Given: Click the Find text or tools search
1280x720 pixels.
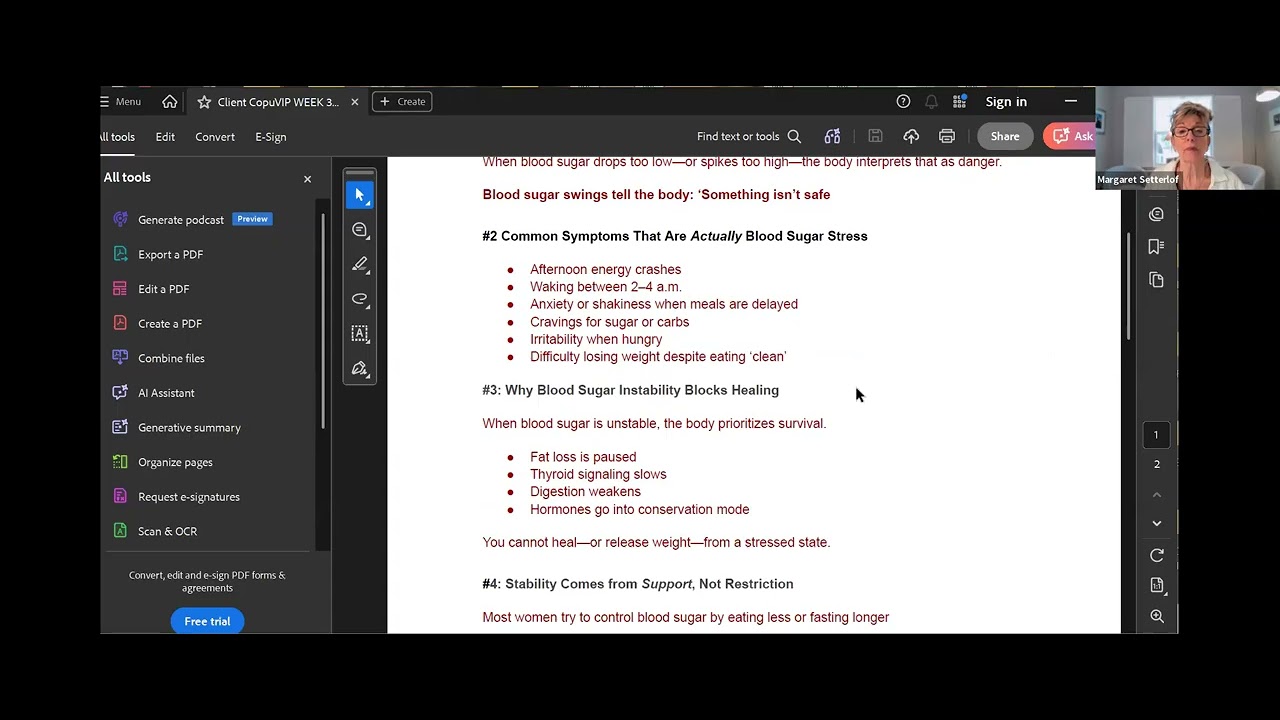Looking at the screenshot, I should (749, 137).
